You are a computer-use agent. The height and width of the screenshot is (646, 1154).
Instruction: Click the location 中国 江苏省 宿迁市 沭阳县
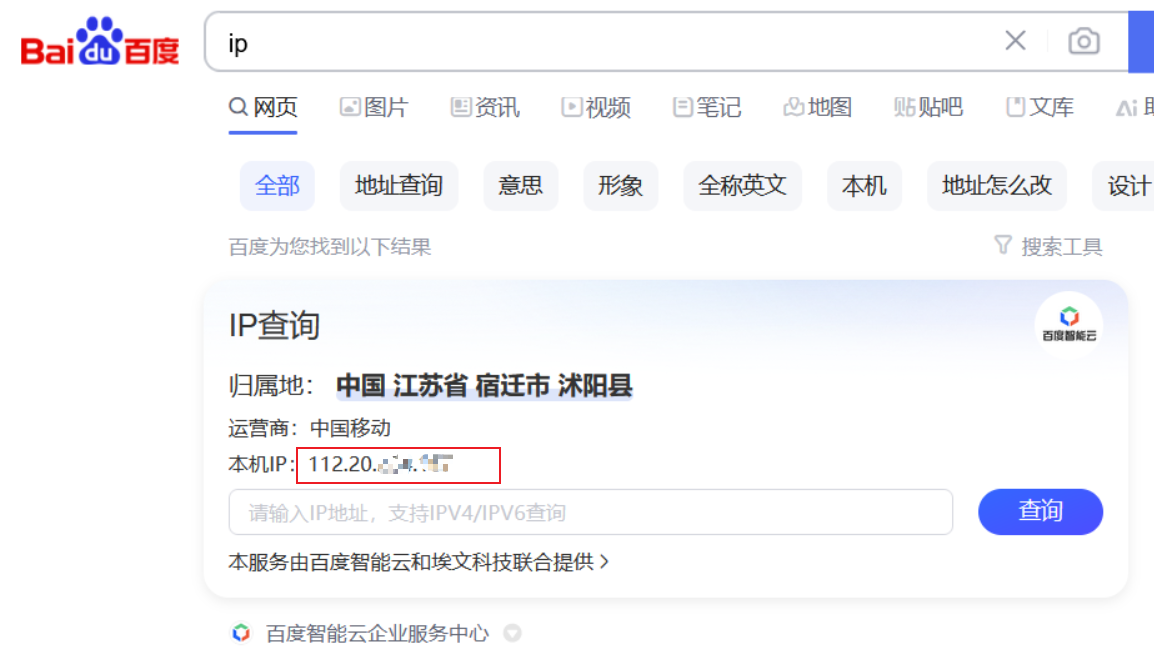pos(484,386)
